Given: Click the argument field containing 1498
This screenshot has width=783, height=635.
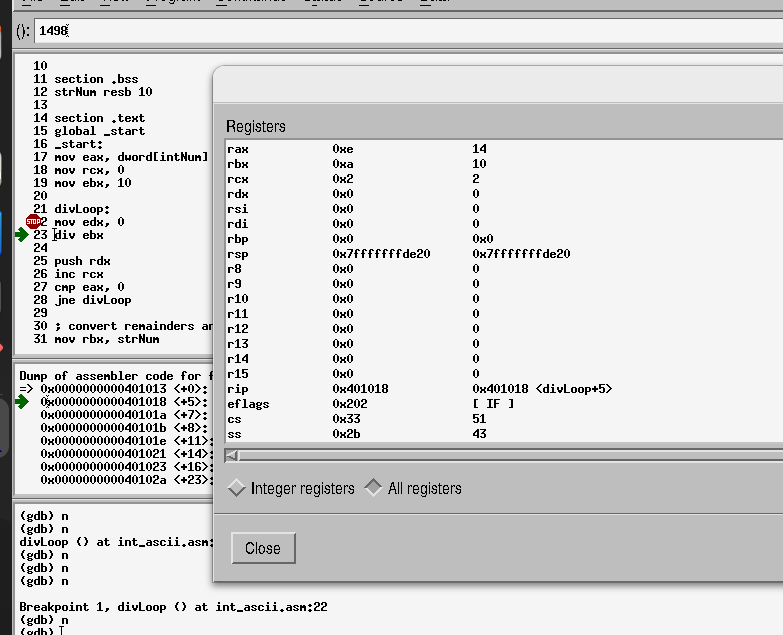Looking at the screenshot, I should coord(408,31).
